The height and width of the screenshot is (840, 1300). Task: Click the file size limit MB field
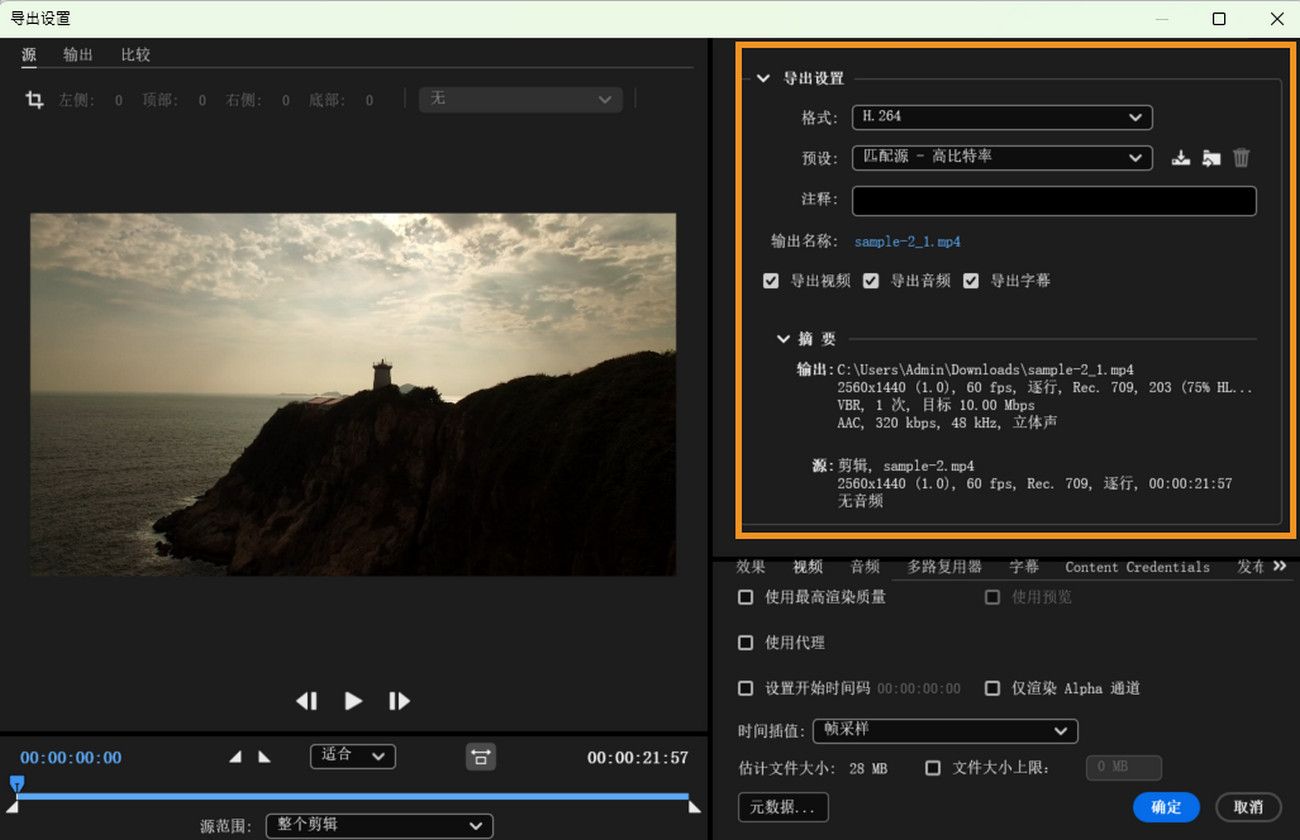[x=1124, y=768]
